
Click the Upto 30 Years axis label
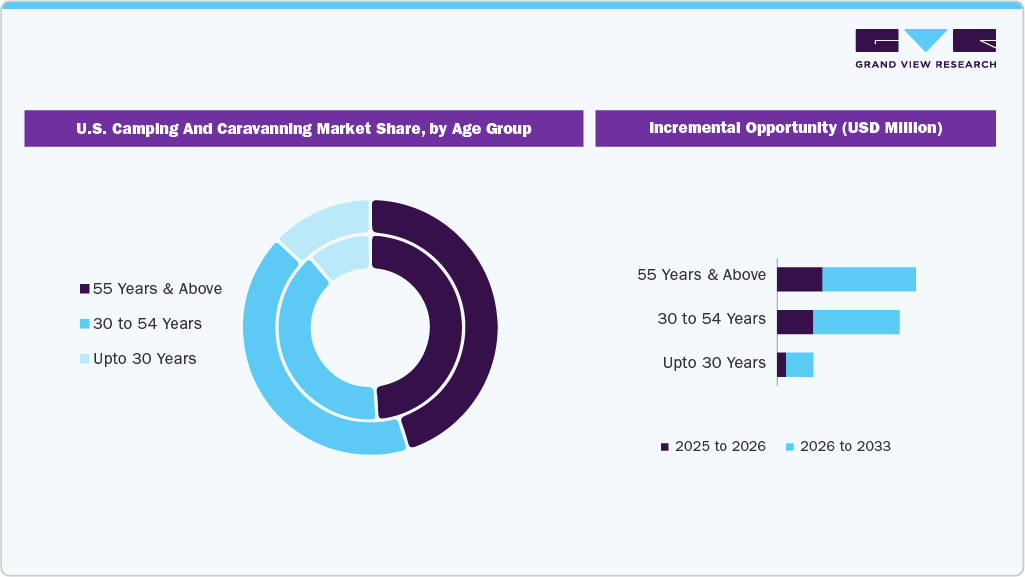717,362
